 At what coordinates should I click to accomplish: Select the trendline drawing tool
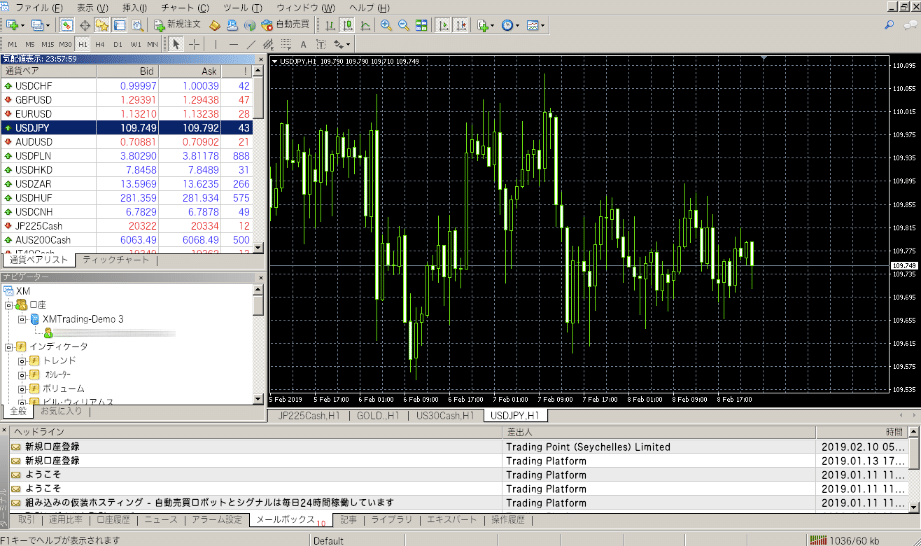[251, 44]
